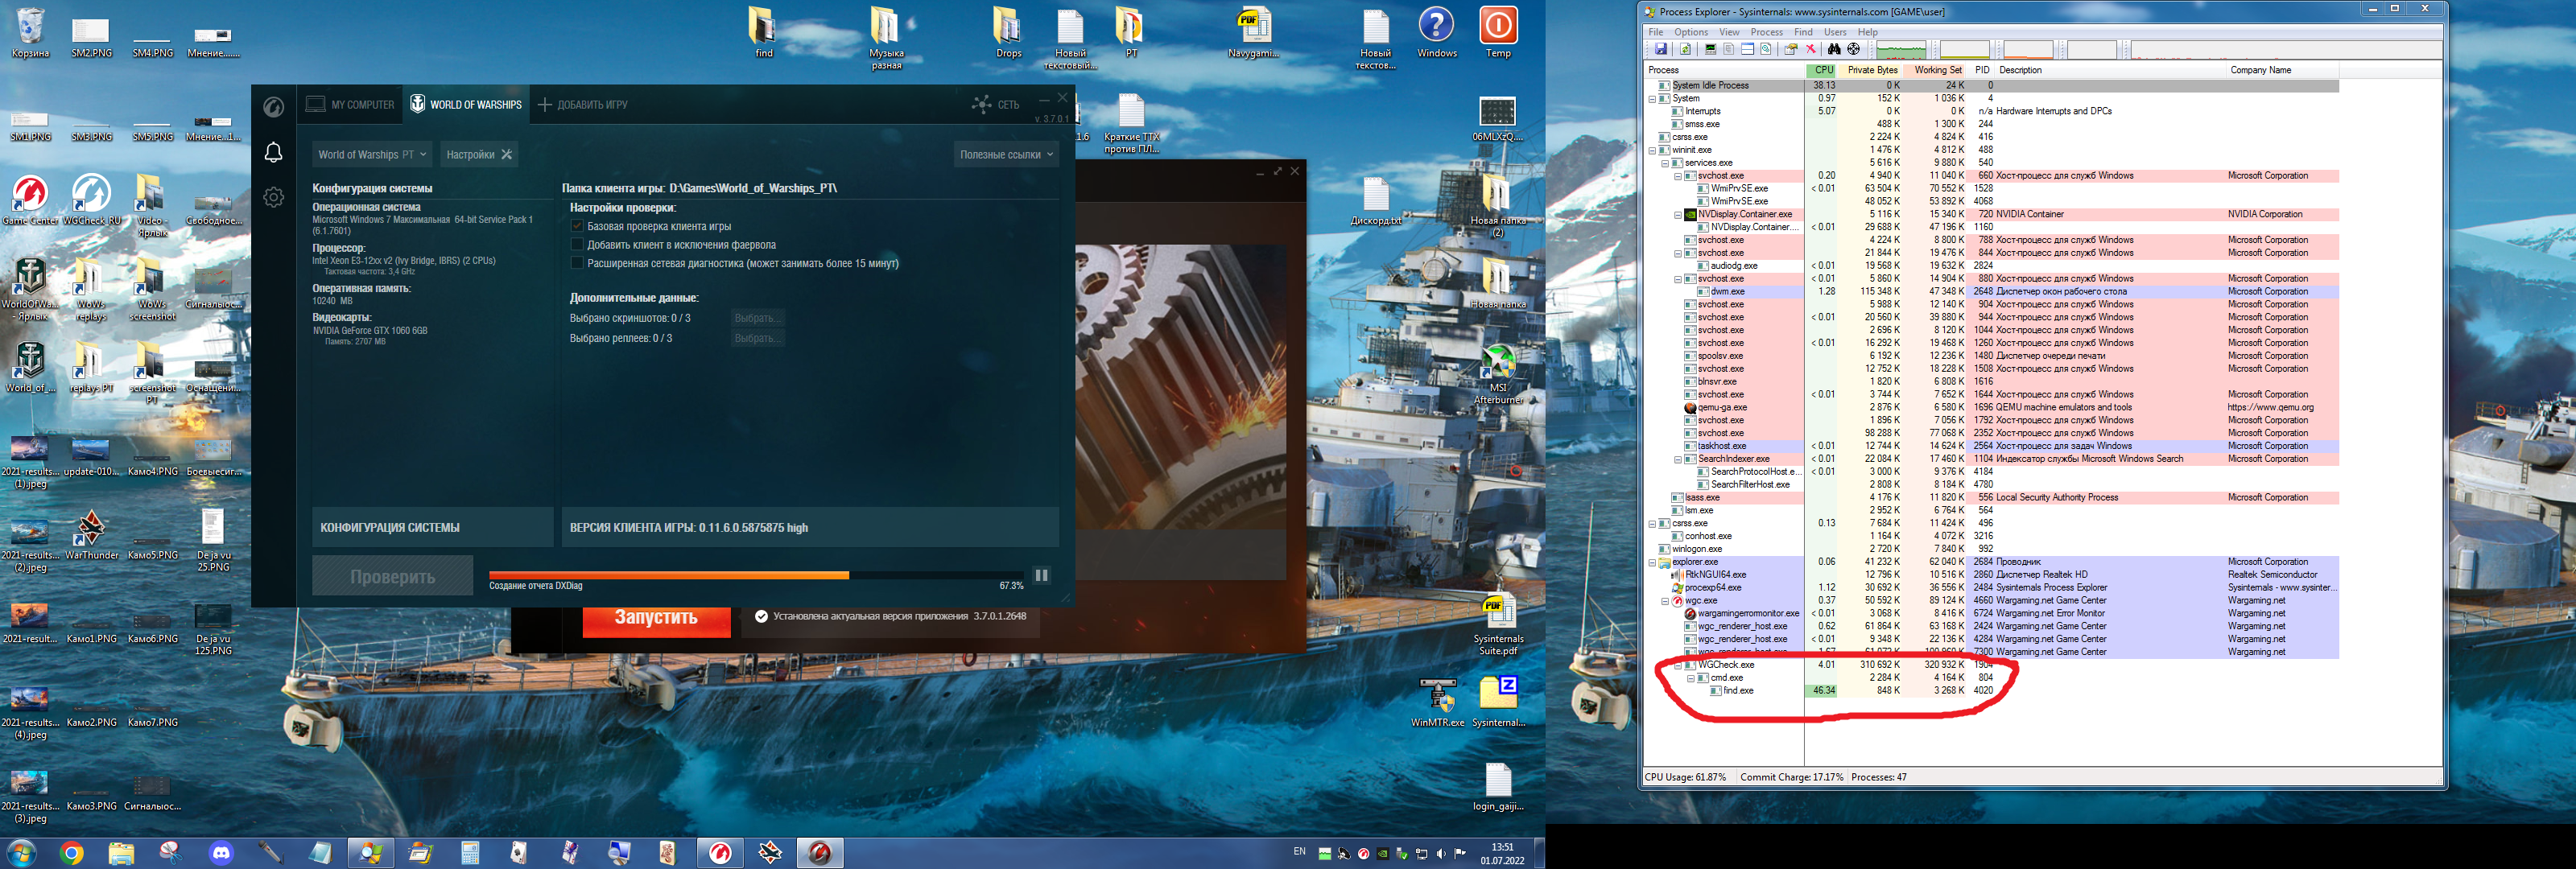Open Google Chrome from the taskbar
Viewport: 2576px width, 869px height.
coord(71,853)
